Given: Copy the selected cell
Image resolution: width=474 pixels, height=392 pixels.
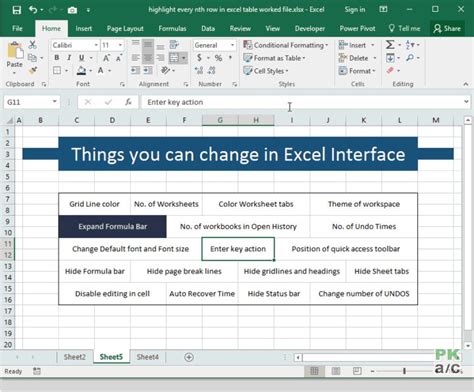Looking at the screenshot, I should point(32,58).
